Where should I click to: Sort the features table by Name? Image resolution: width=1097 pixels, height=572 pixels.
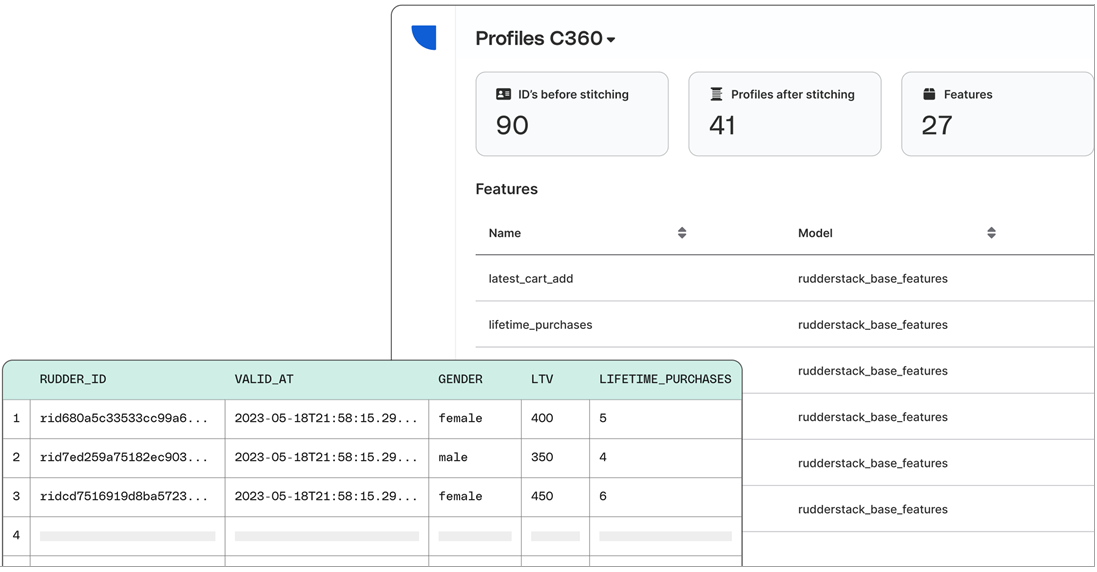click(x=682, y=233)
